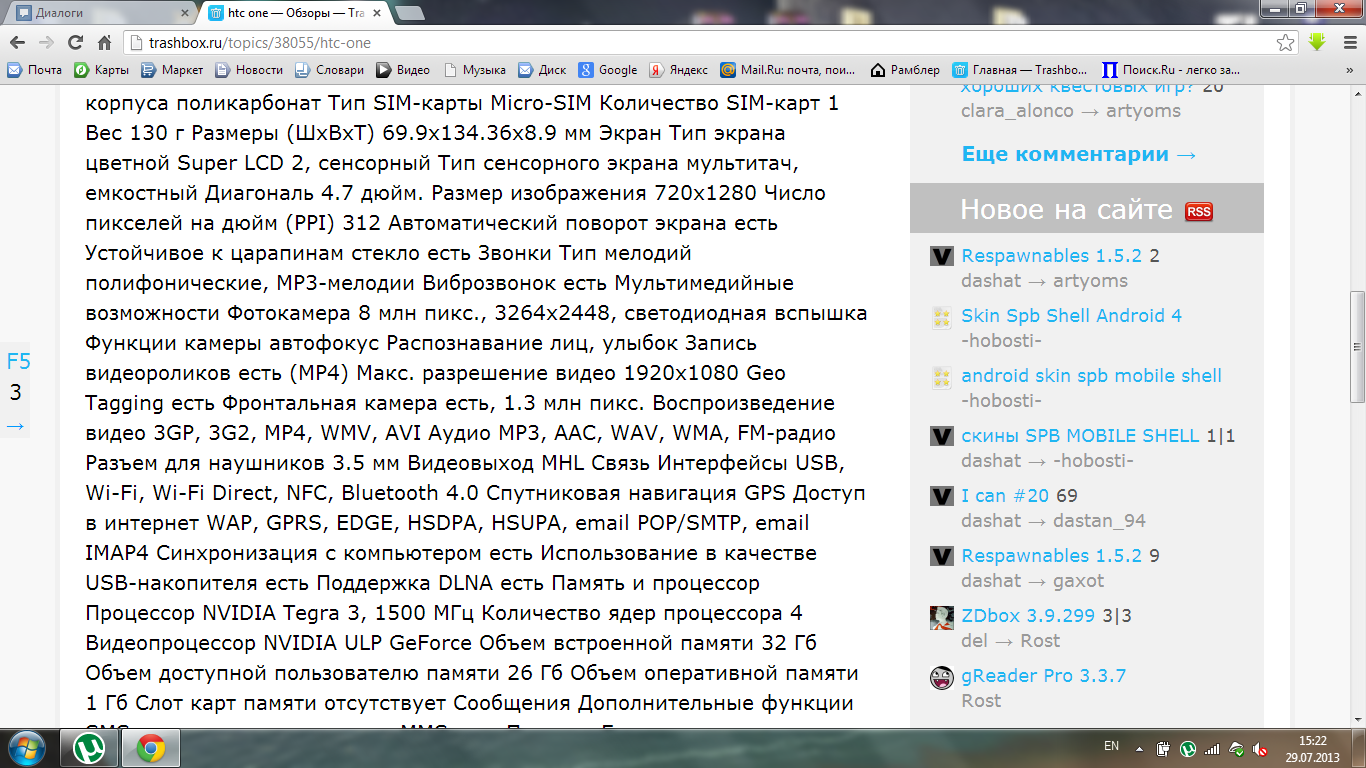This screenshot has height=768, width=1366.
Task: Open a new browser tab
Action: (411, 14)
